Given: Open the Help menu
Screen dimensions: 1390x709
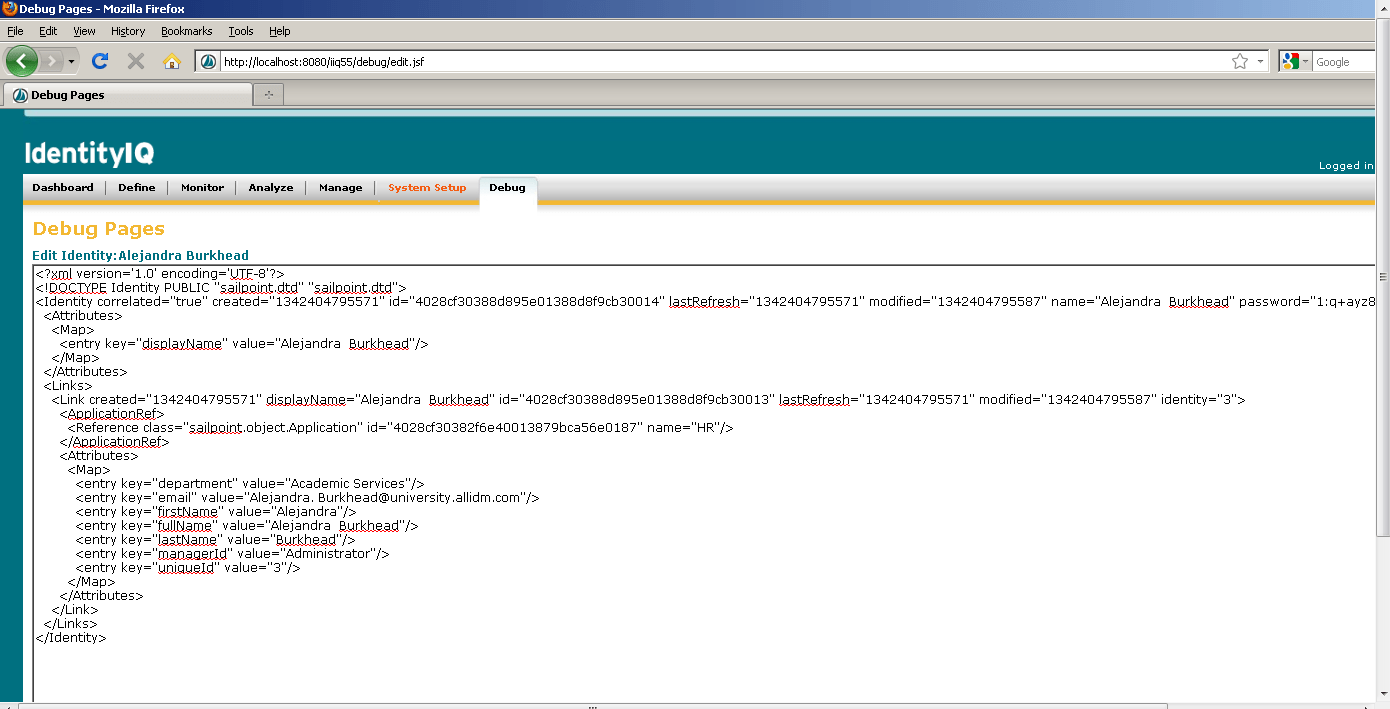Looking at the screenshot, I should click(x=280, y=31).
